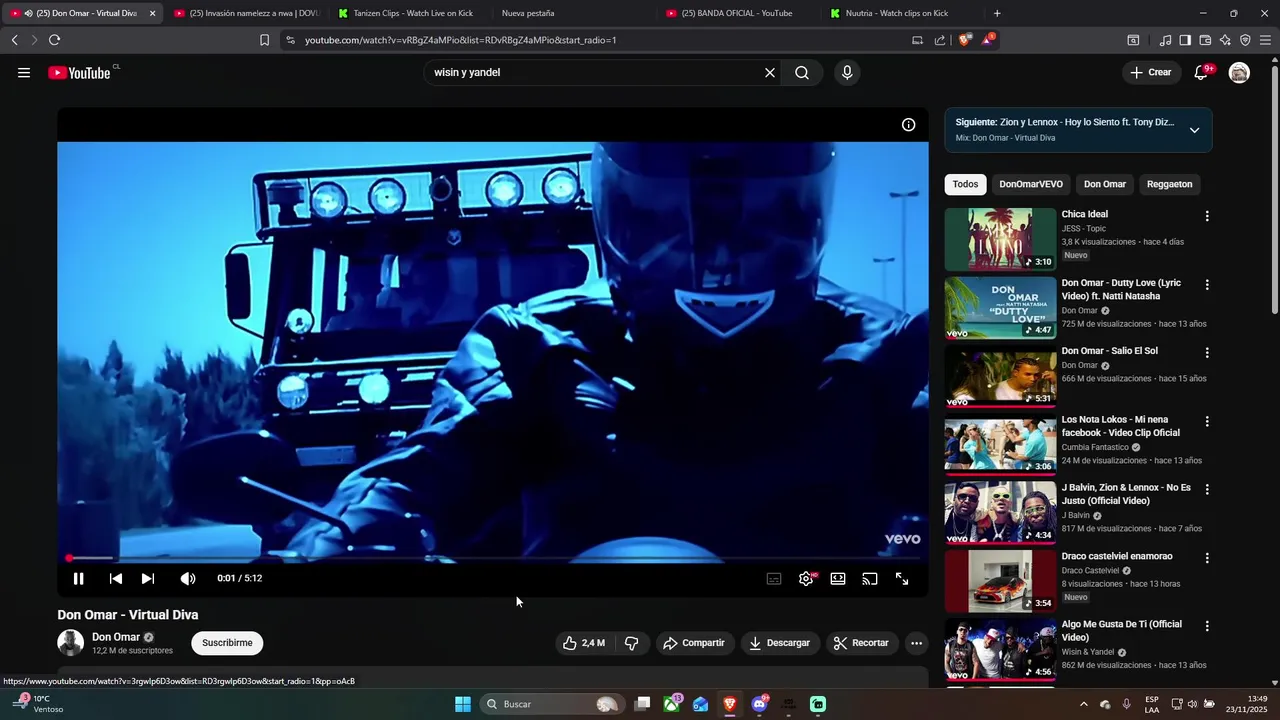Open options for No Es Justo video
This screenshot has width=1280, height=720.
coord(1207,490)
